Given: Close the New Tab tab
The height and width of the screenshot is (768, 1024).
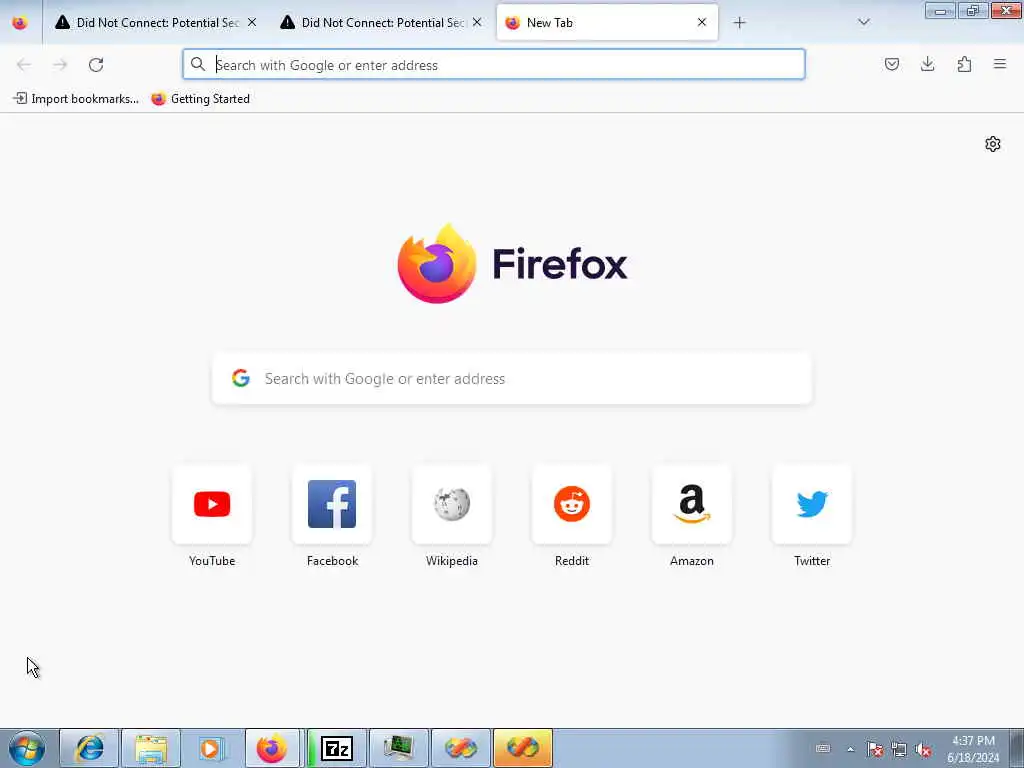Looking at the screenshot, I should click(702, 23).
